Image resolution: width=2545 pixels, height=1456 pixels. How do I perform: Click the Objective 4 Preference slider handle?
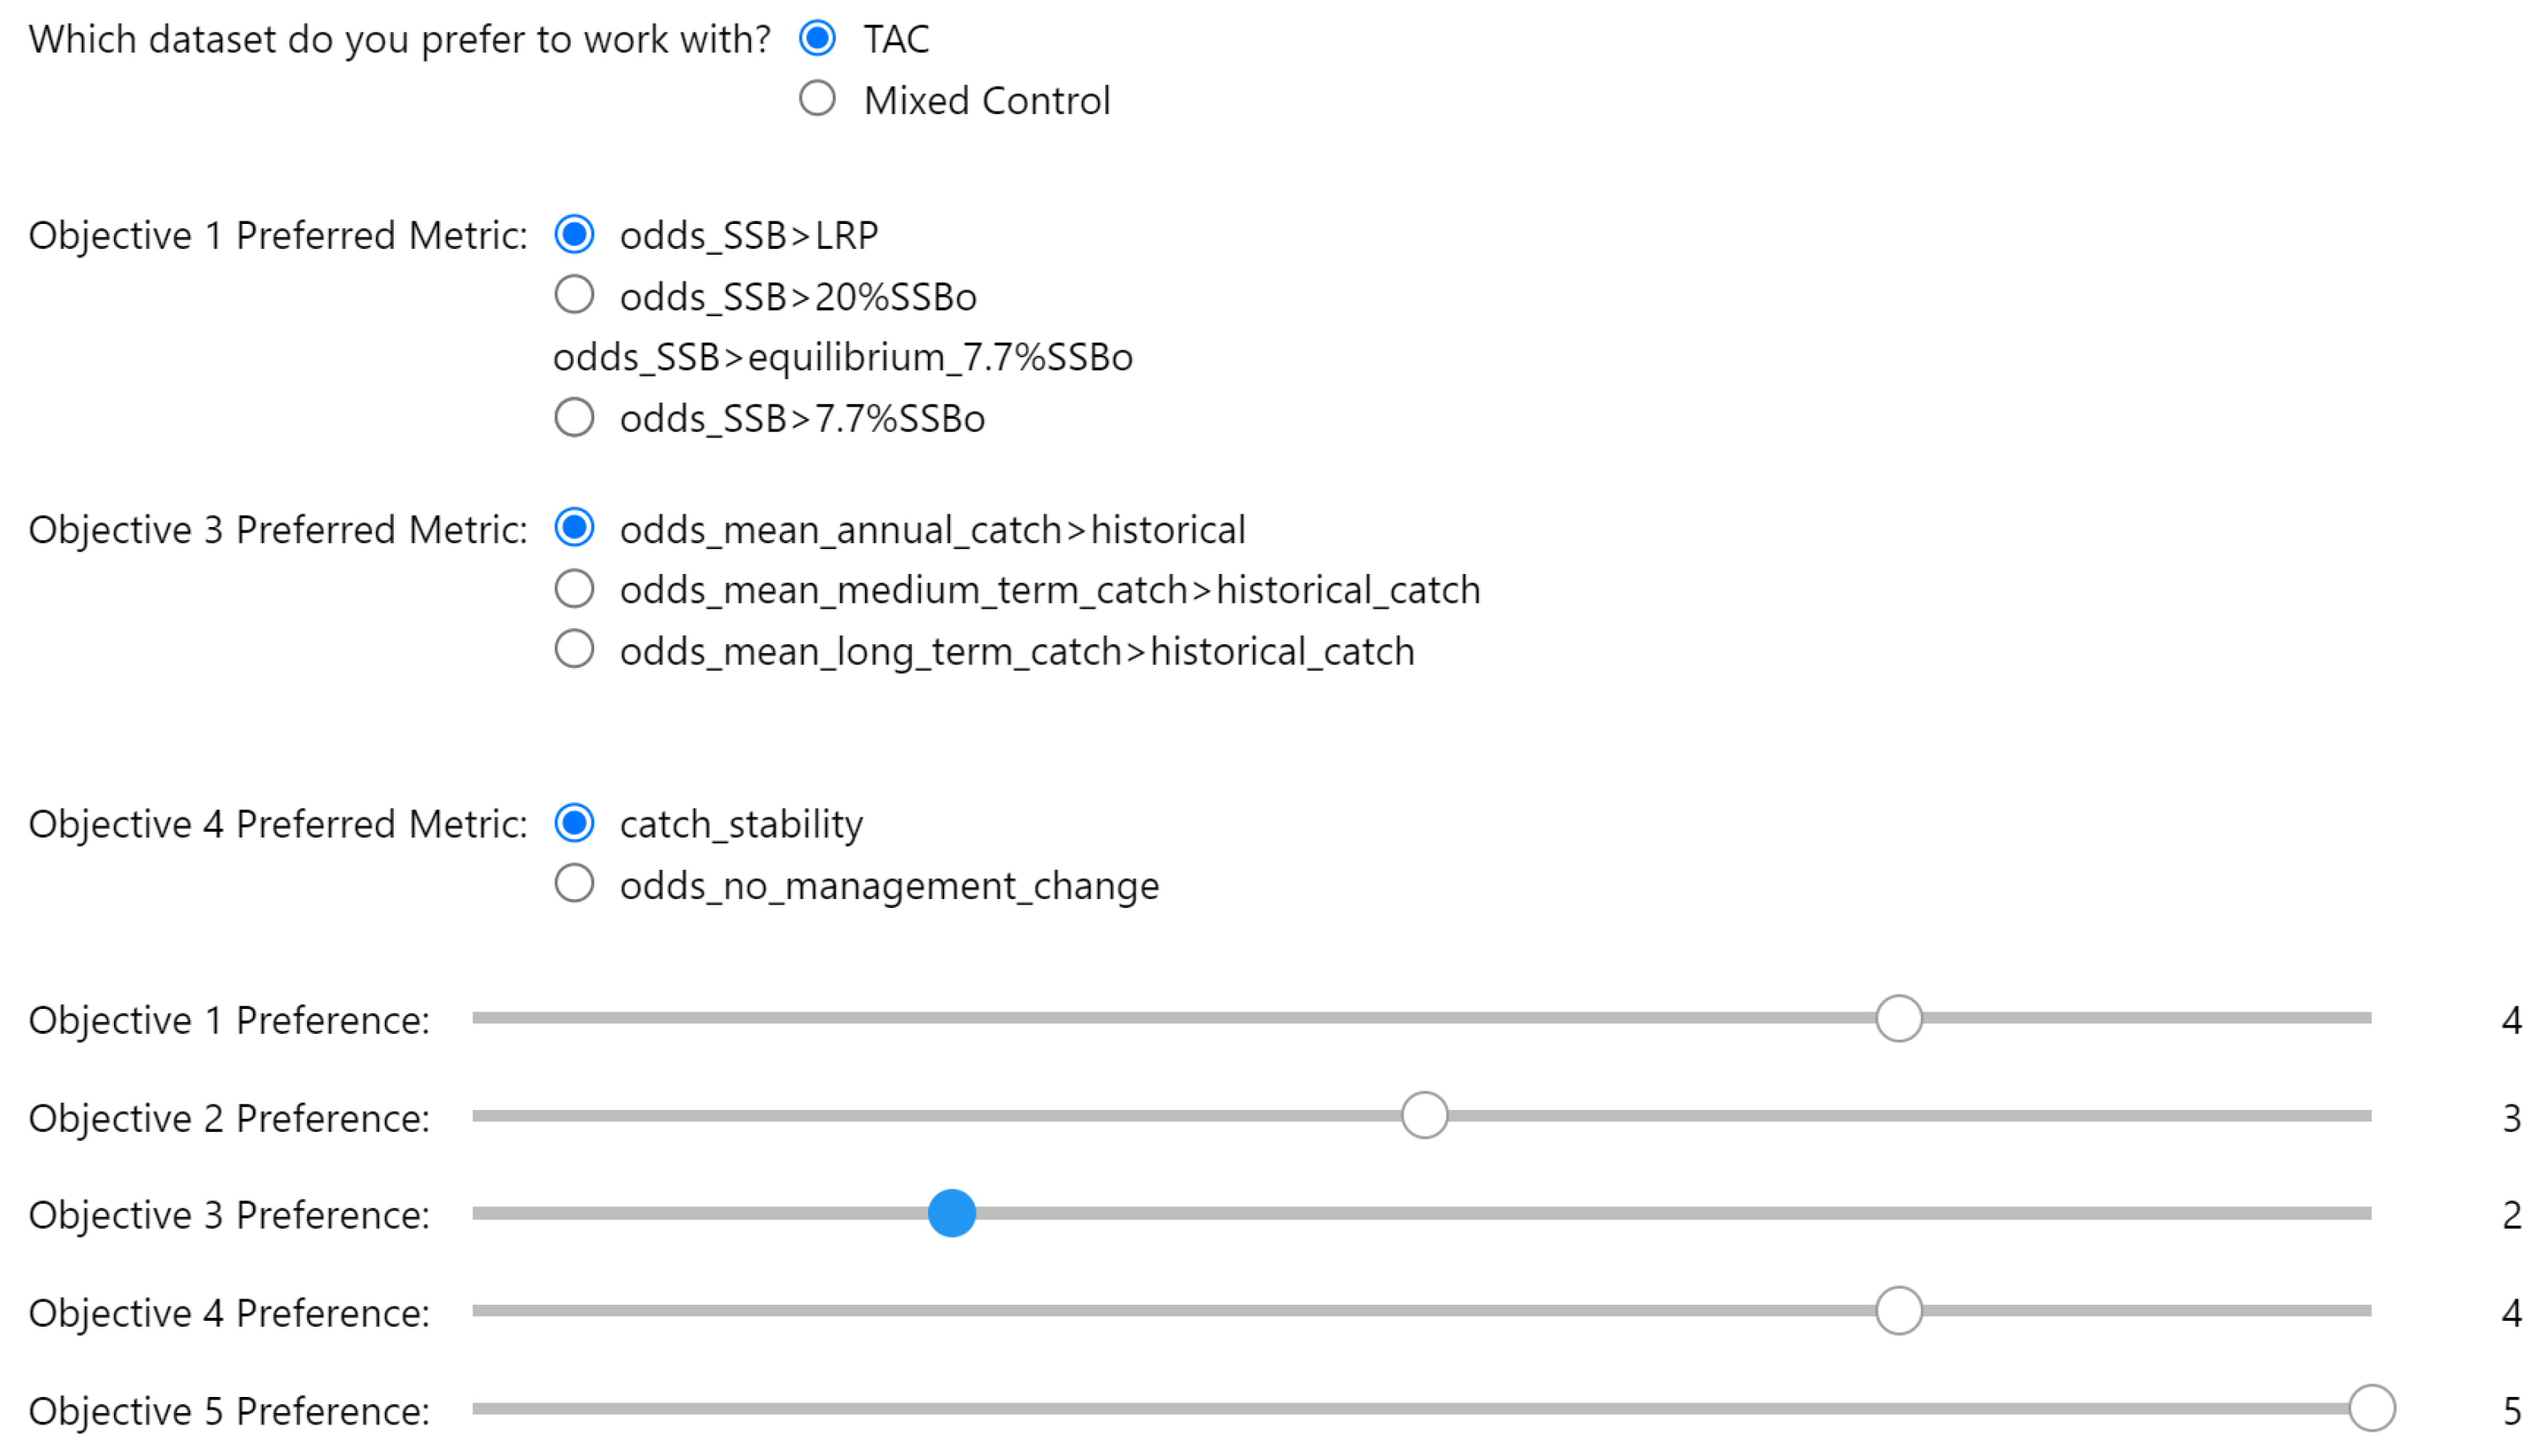pos(1898,1311)
